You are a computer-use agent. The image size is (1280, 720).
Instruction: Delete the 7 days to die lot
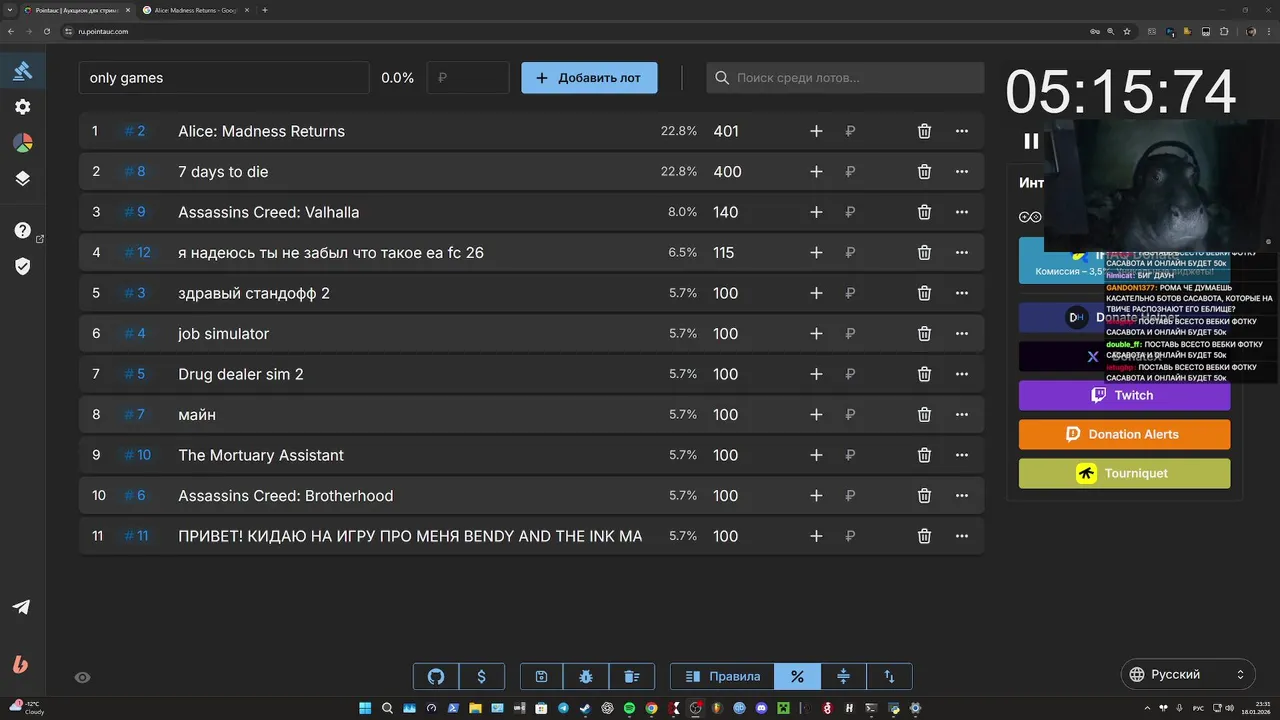[924, 172]
